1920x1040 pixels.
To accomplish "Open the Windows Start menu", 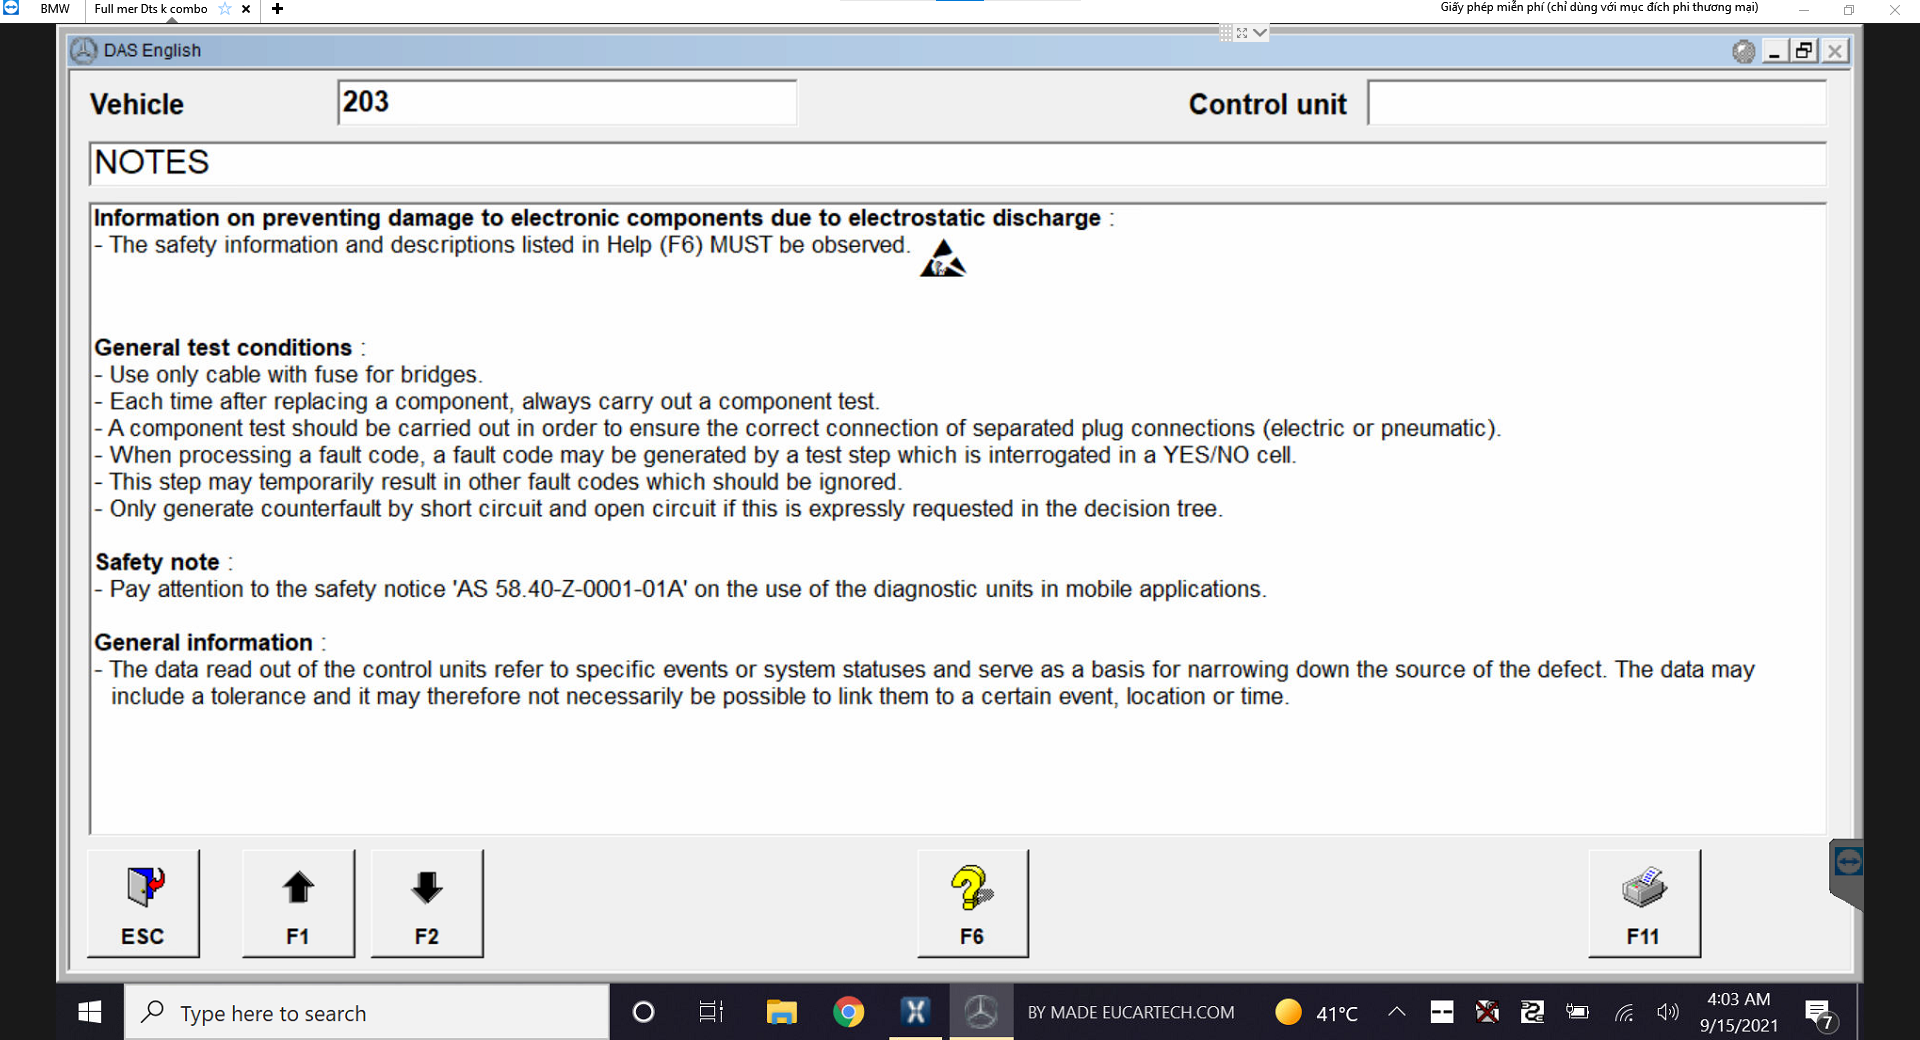I will (90, 1012).
